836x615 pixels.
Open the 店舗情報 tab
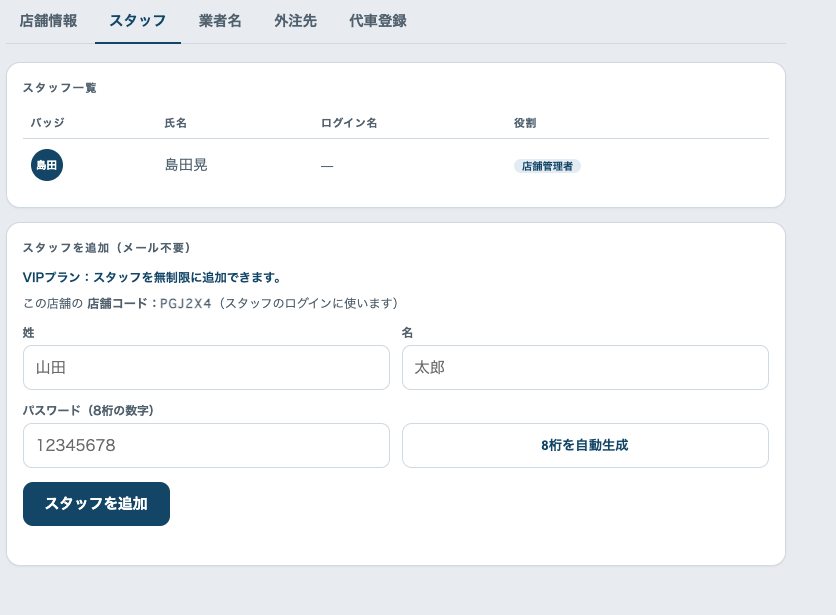[x=49, y=21]
